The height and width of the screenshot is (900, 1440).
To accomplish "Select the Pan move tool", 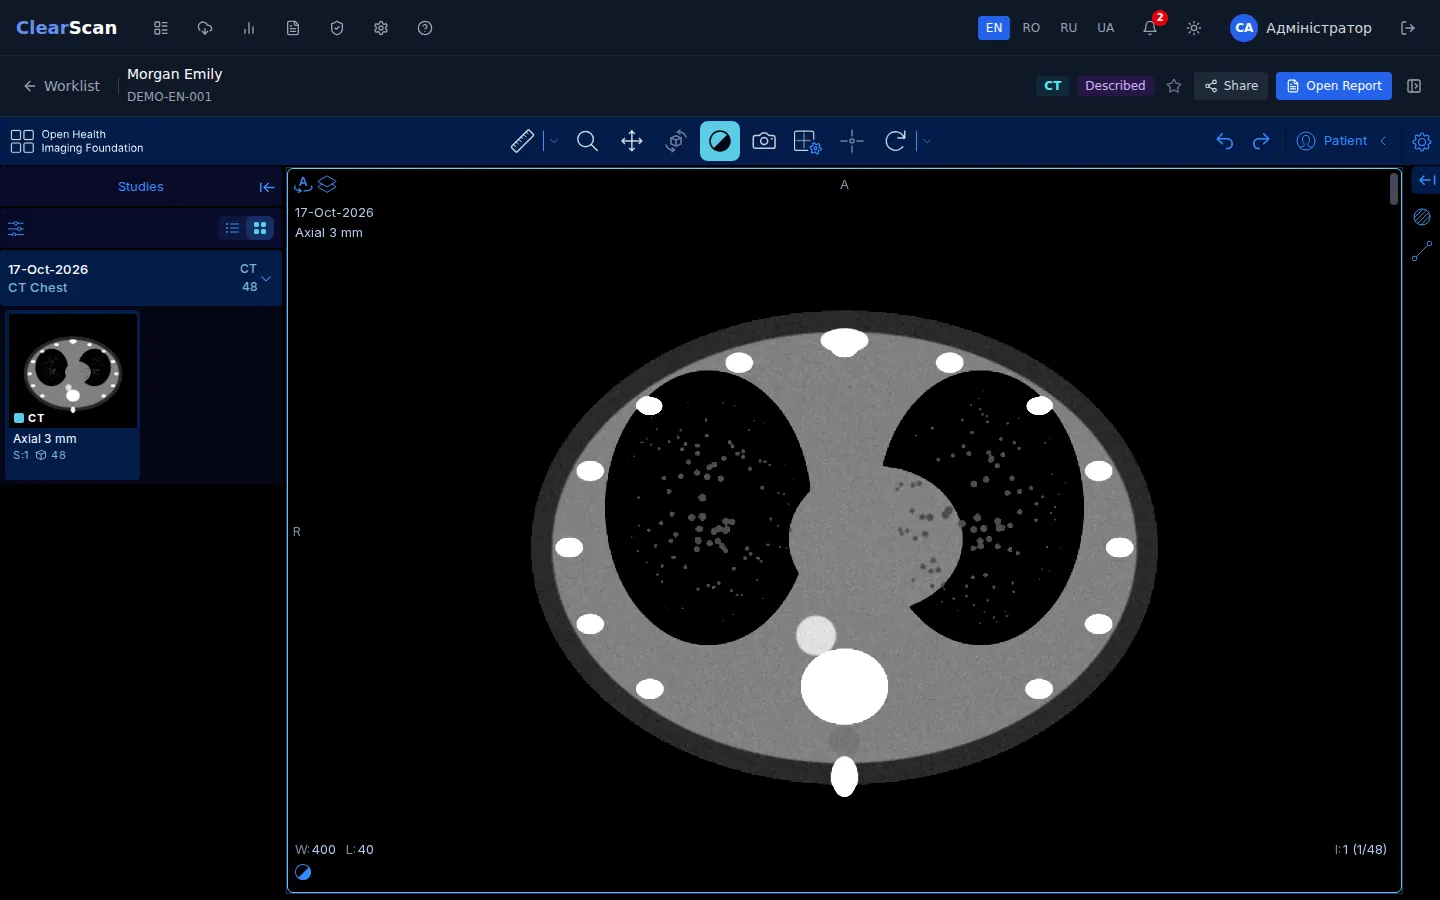I will [x=632, y=141].
